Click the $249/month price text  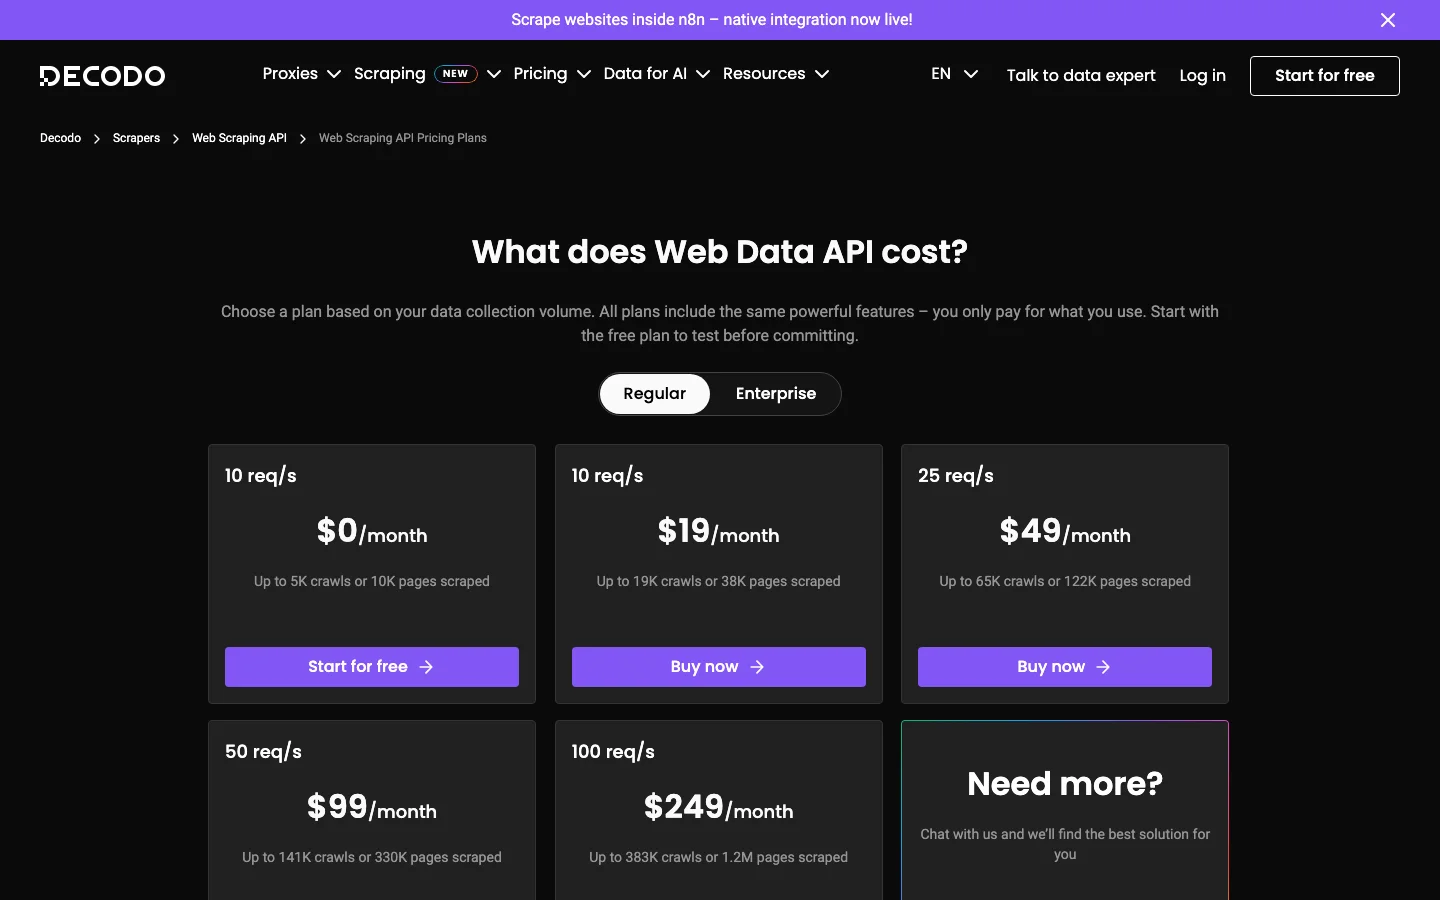(719, 807)
